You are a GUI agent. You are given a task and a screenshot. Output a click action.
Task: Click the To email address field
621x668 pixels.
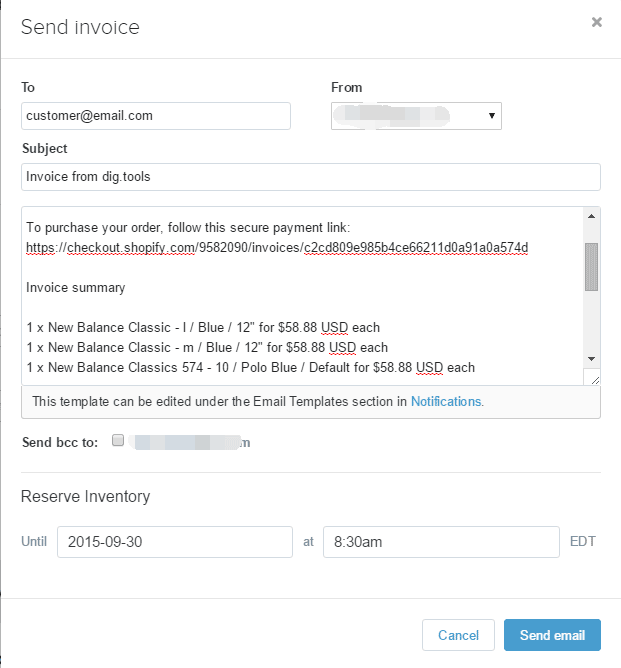point(155,116)
